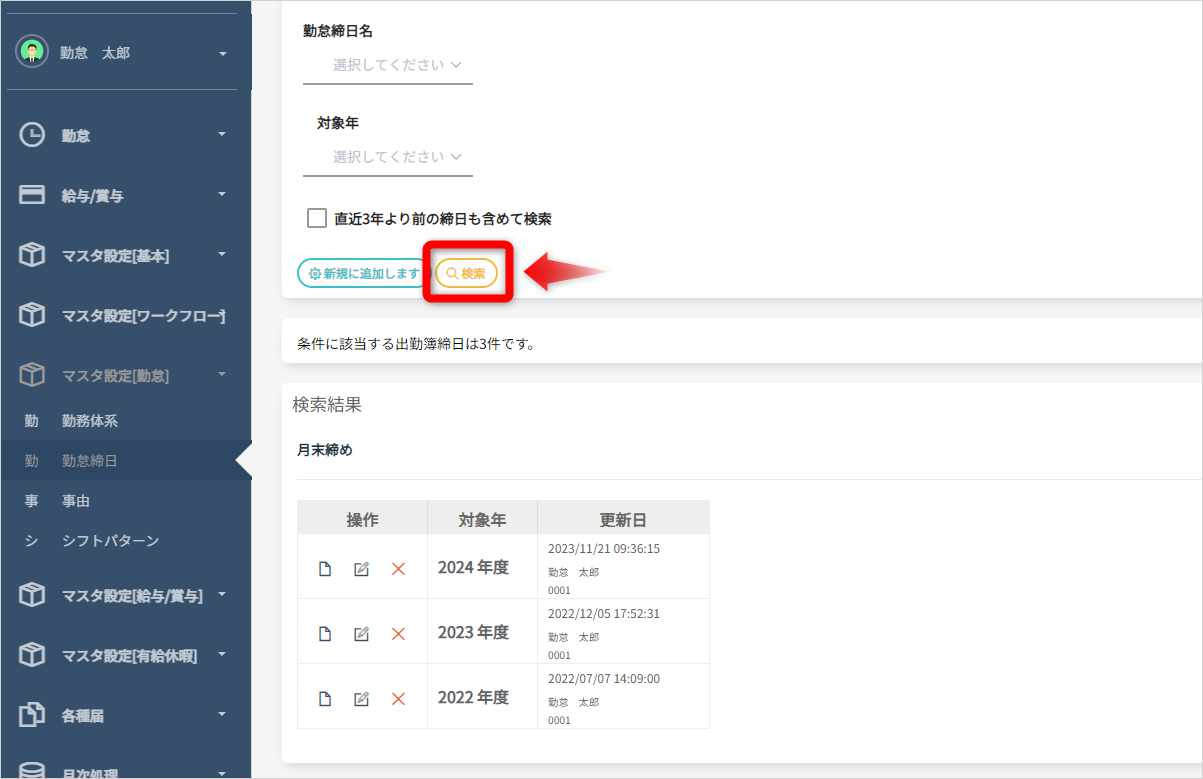Select シフトパターン in the sidebar

click(x=110, y=541)
